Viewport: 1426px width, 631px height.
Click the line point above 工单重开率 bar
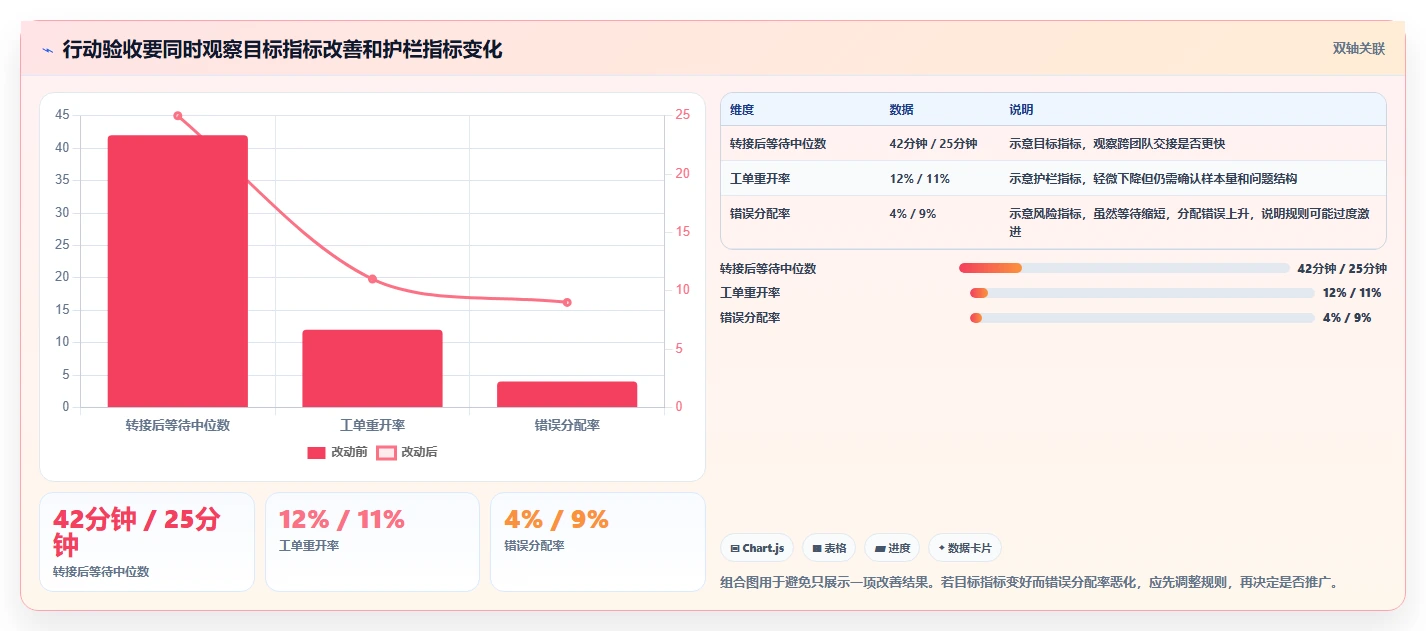tap(372, 279)
